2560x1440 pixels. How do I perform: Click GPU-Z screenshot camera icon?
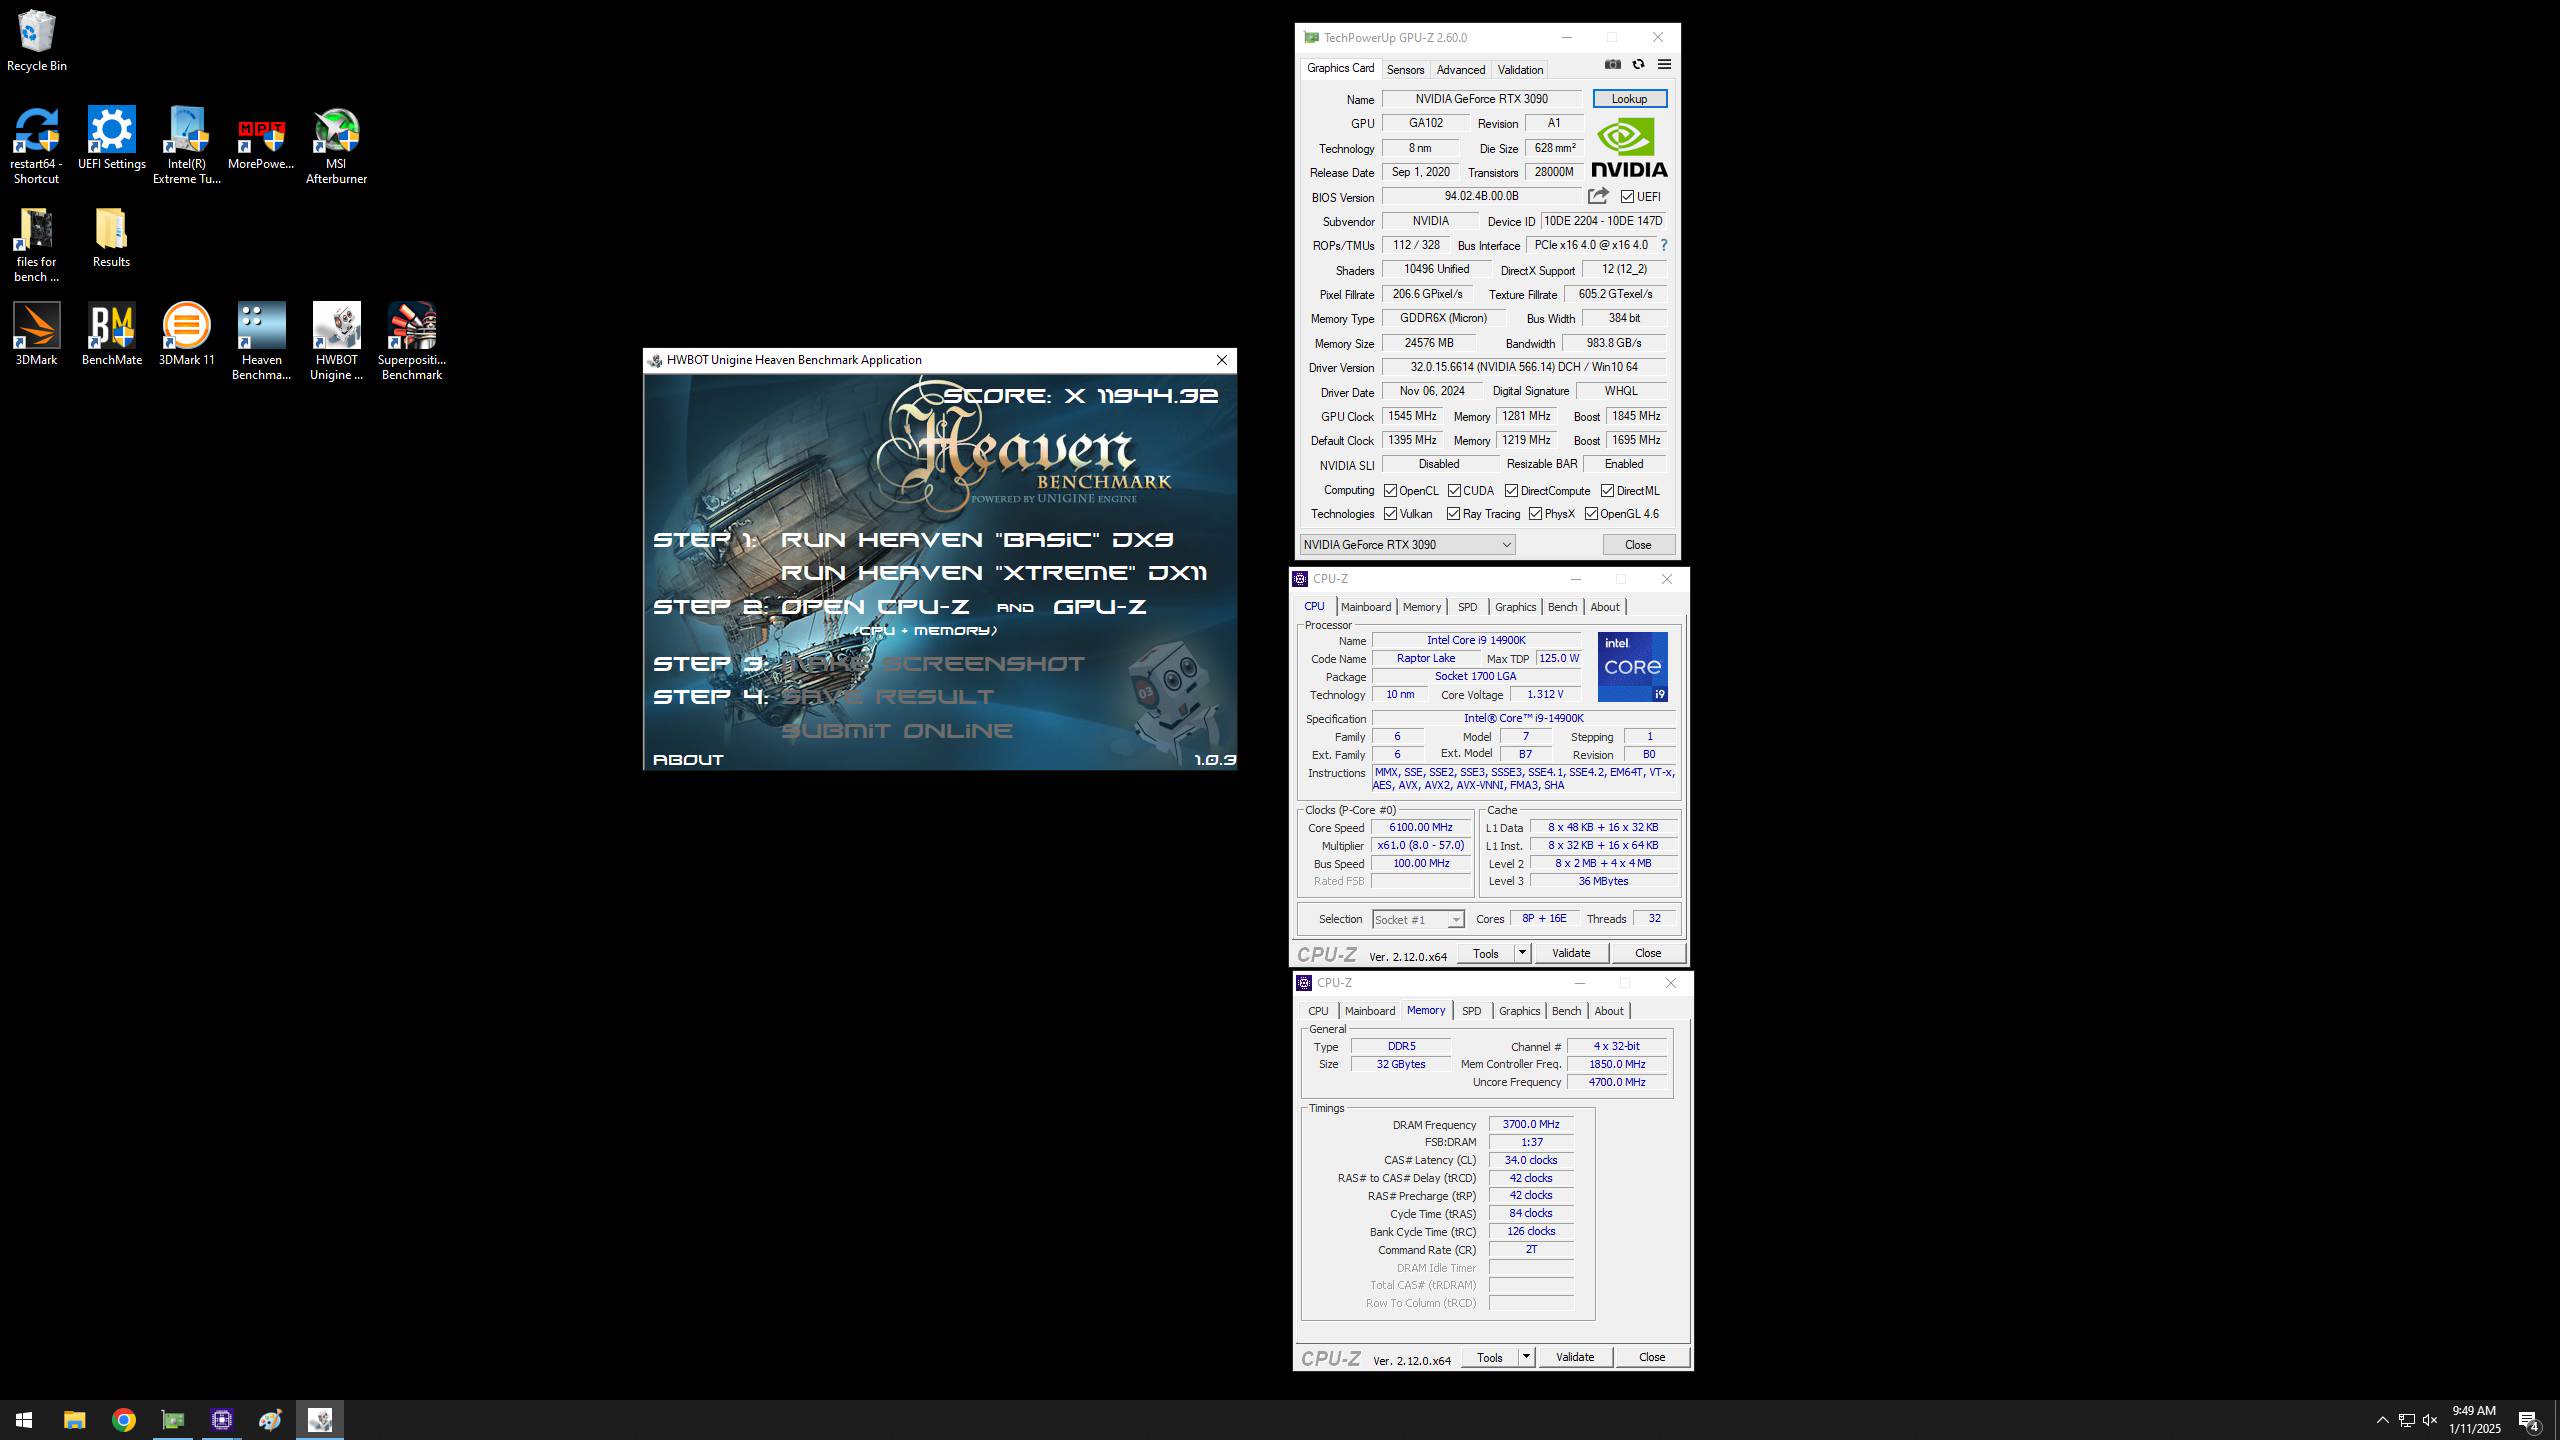(x=1612, y=64)
